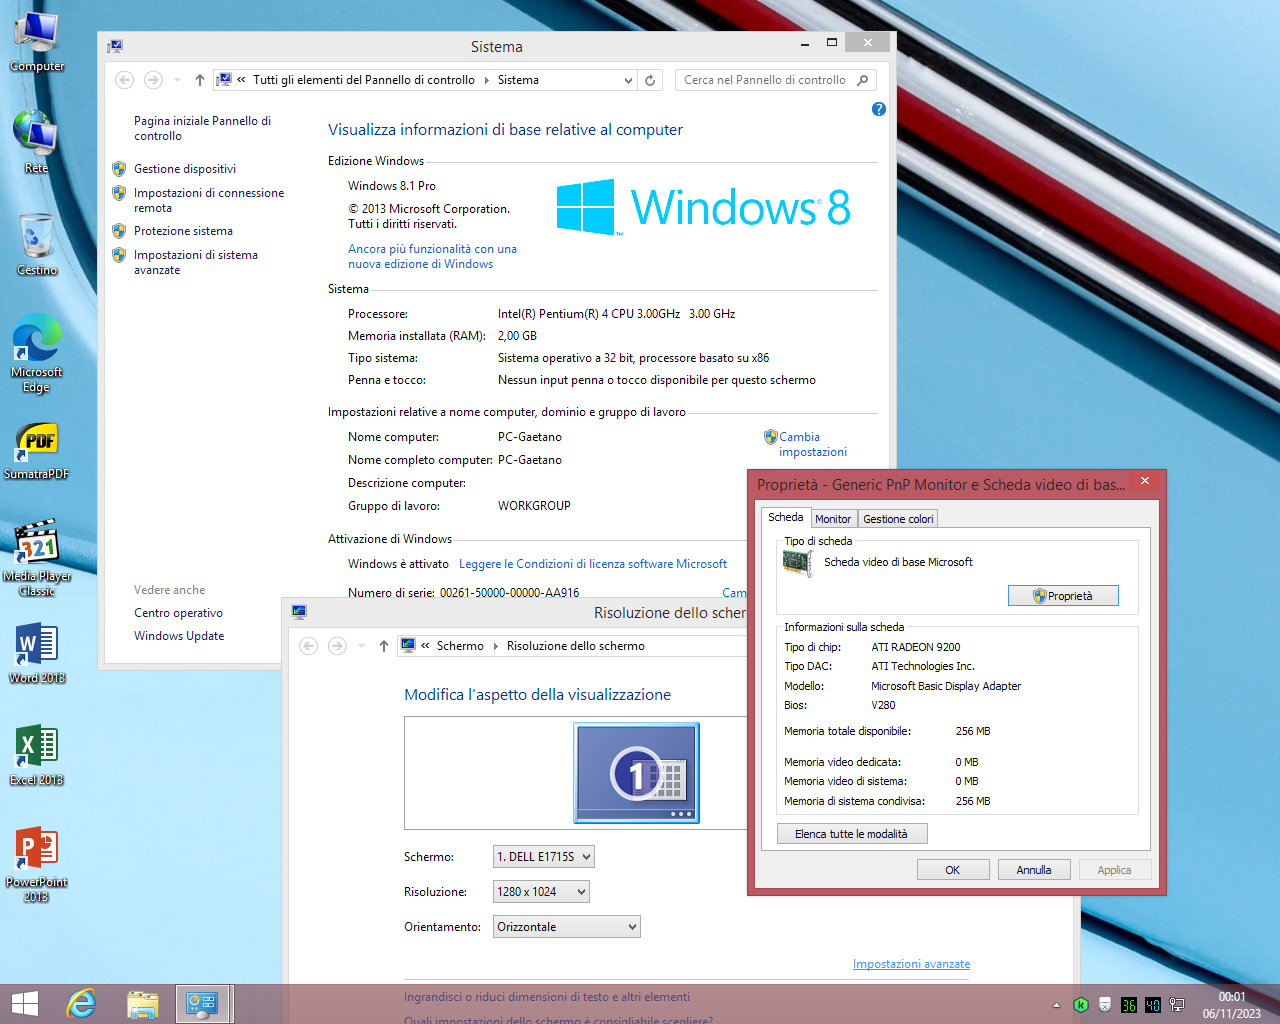This screenshot has width=1280, height=1024.
Task: Open Impostazioni avanzate link
Action: click(911, 964)
